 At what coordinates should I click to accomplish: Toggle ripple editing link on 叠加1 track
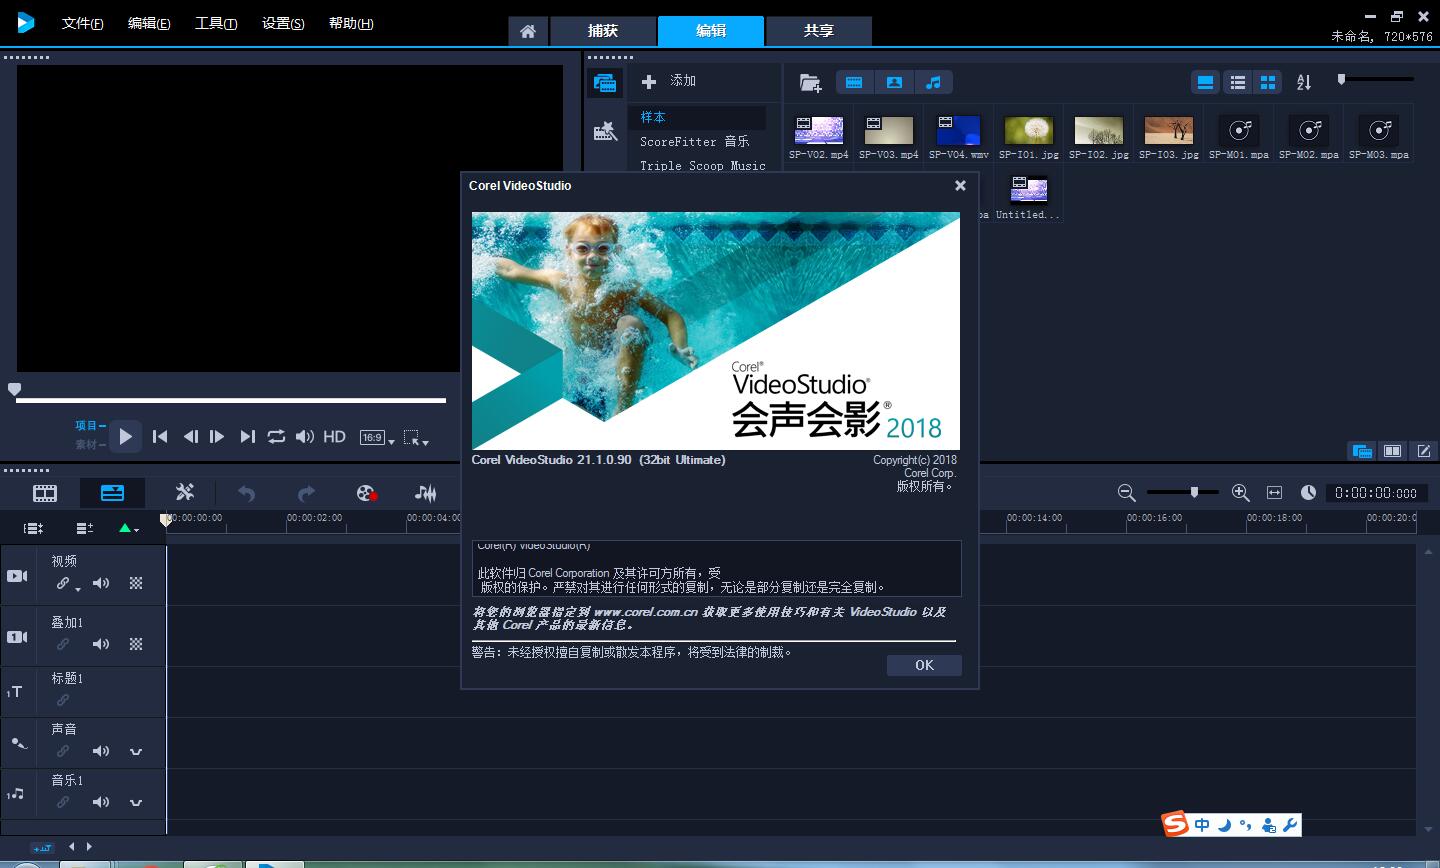pyautogui.click(x=63, y=644)
